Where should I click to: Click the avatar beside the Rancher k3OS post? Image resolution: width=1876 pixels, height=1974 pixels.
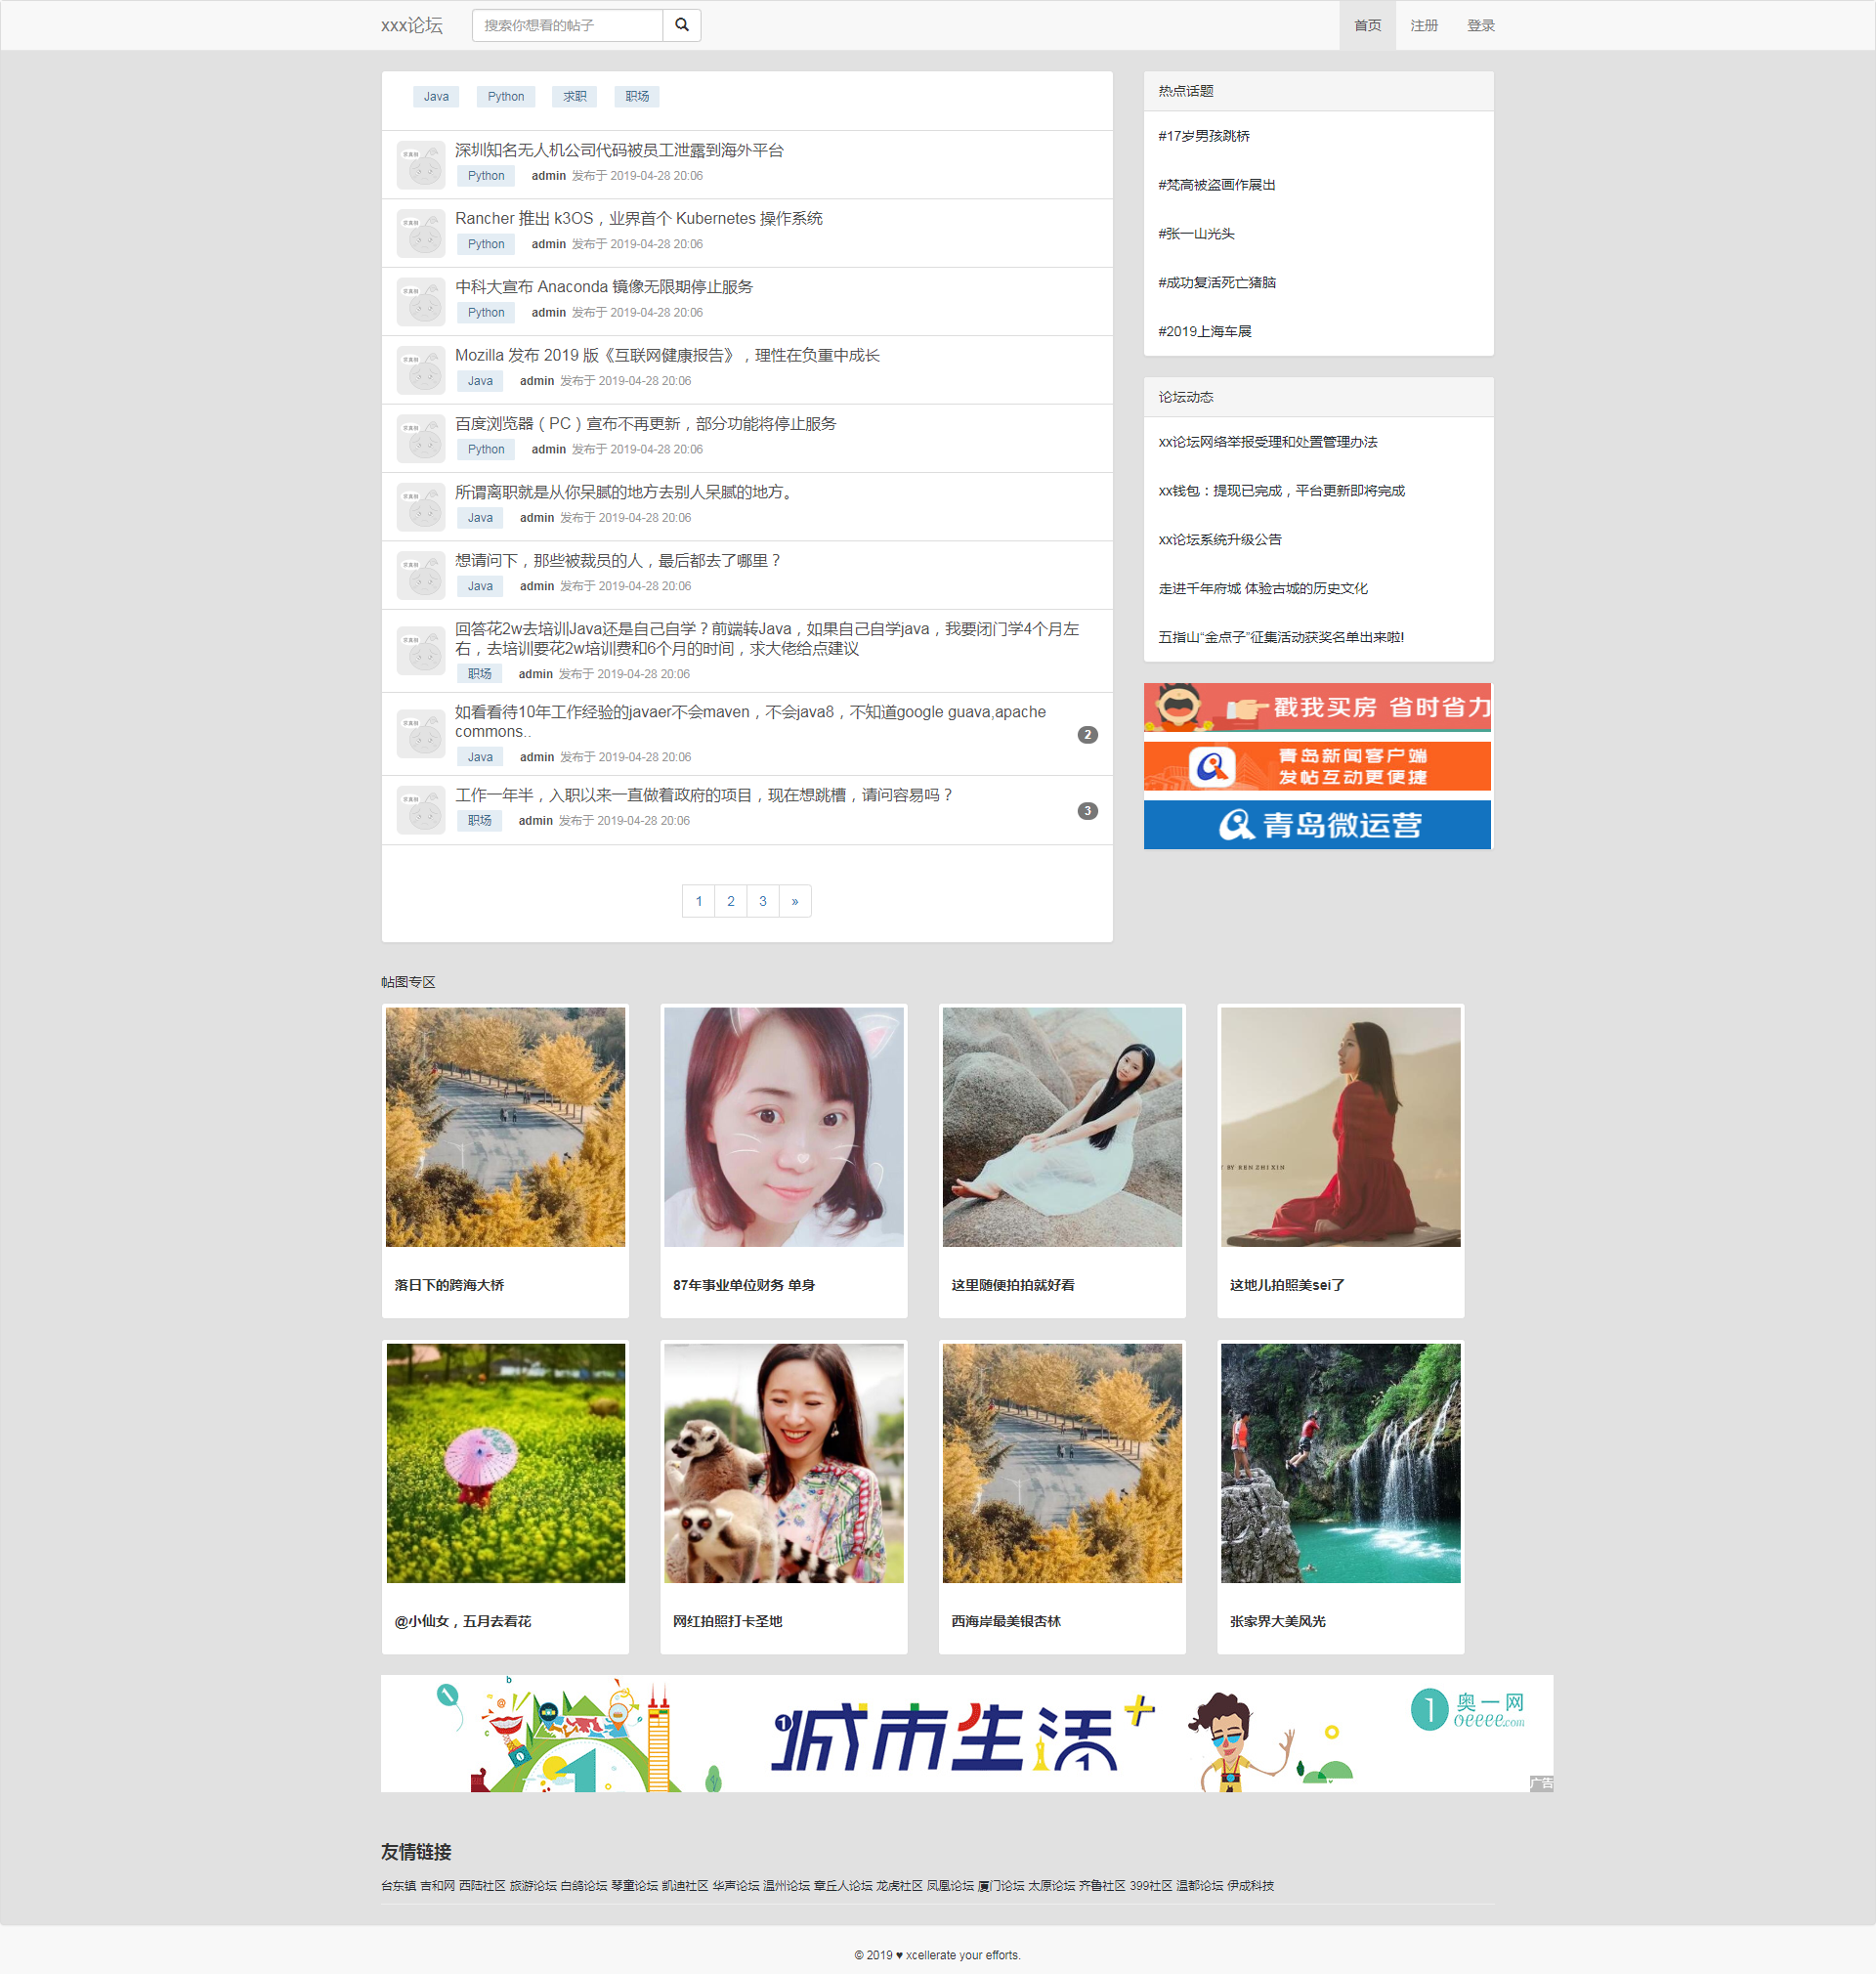[421, 232]
